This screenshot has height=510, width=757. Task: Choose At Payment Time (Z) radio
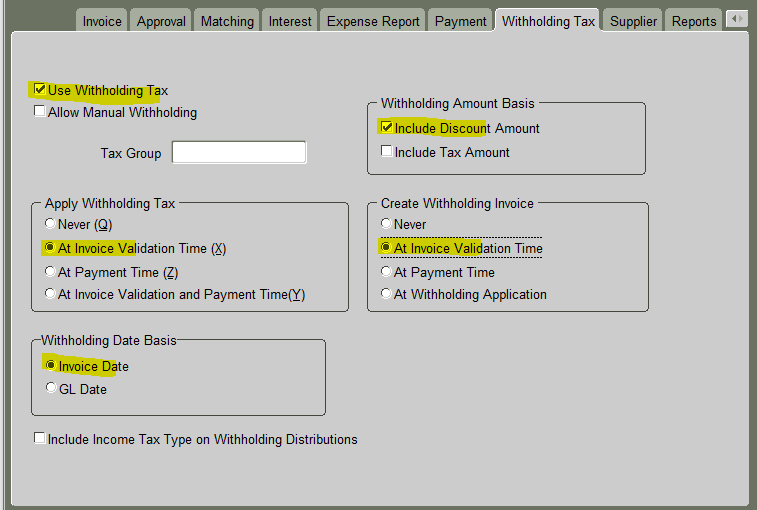(50, 271)
